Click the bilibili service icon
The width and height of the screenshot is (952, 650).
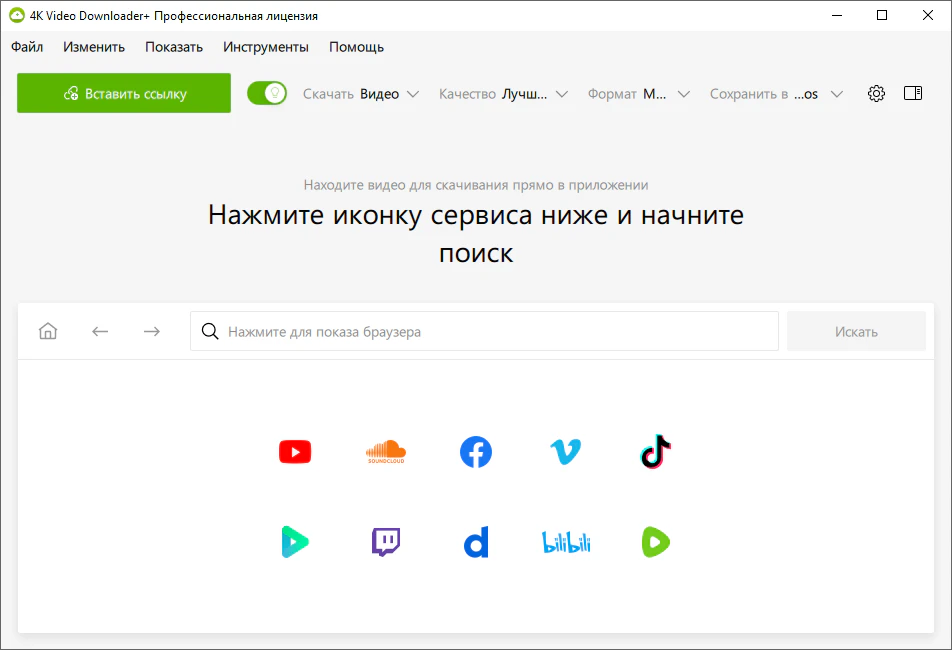pos(566,541)
